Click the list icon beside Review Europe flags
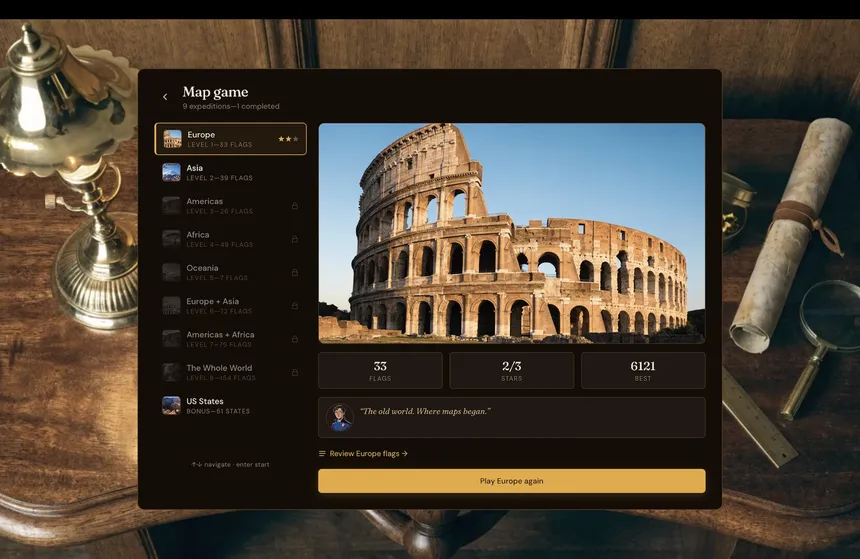The width and height of the screenshot is (860, 559). [322, 454]
